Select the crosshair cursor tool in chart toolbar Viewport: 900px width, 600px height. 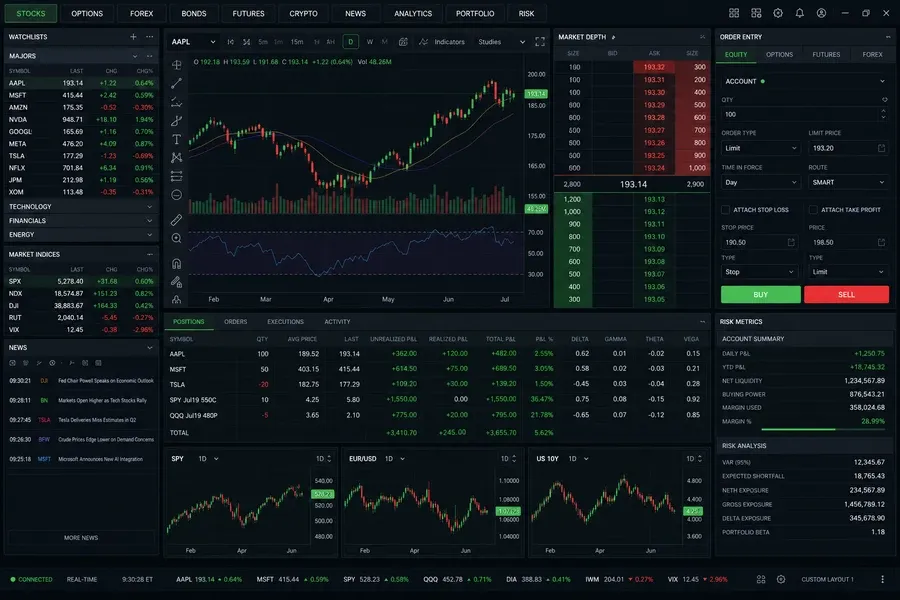point(176,65)
